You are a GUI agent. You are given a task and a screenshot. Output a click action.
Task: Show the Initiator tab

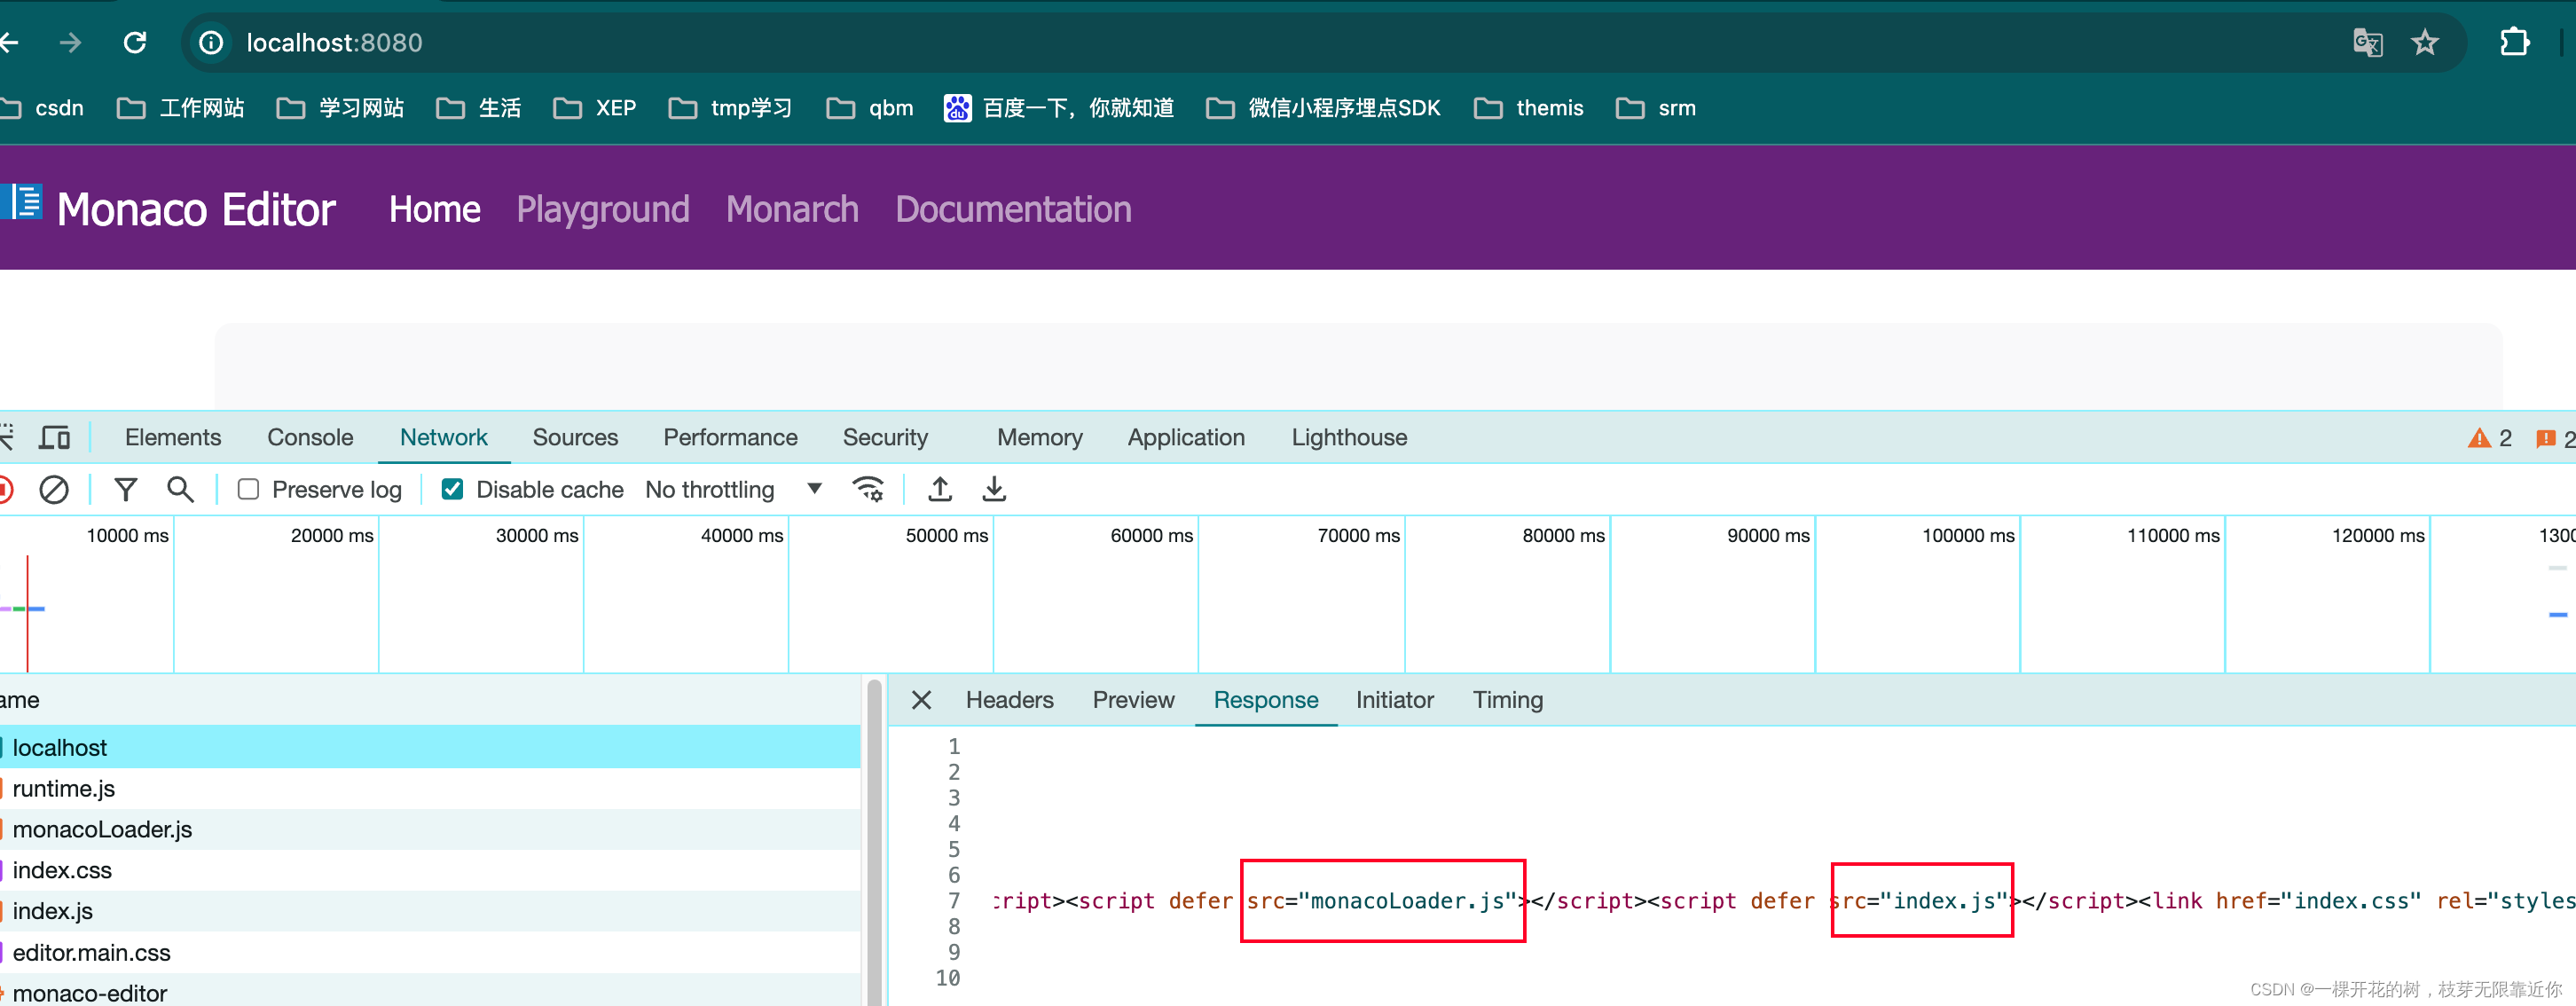tap(1394, 700)
